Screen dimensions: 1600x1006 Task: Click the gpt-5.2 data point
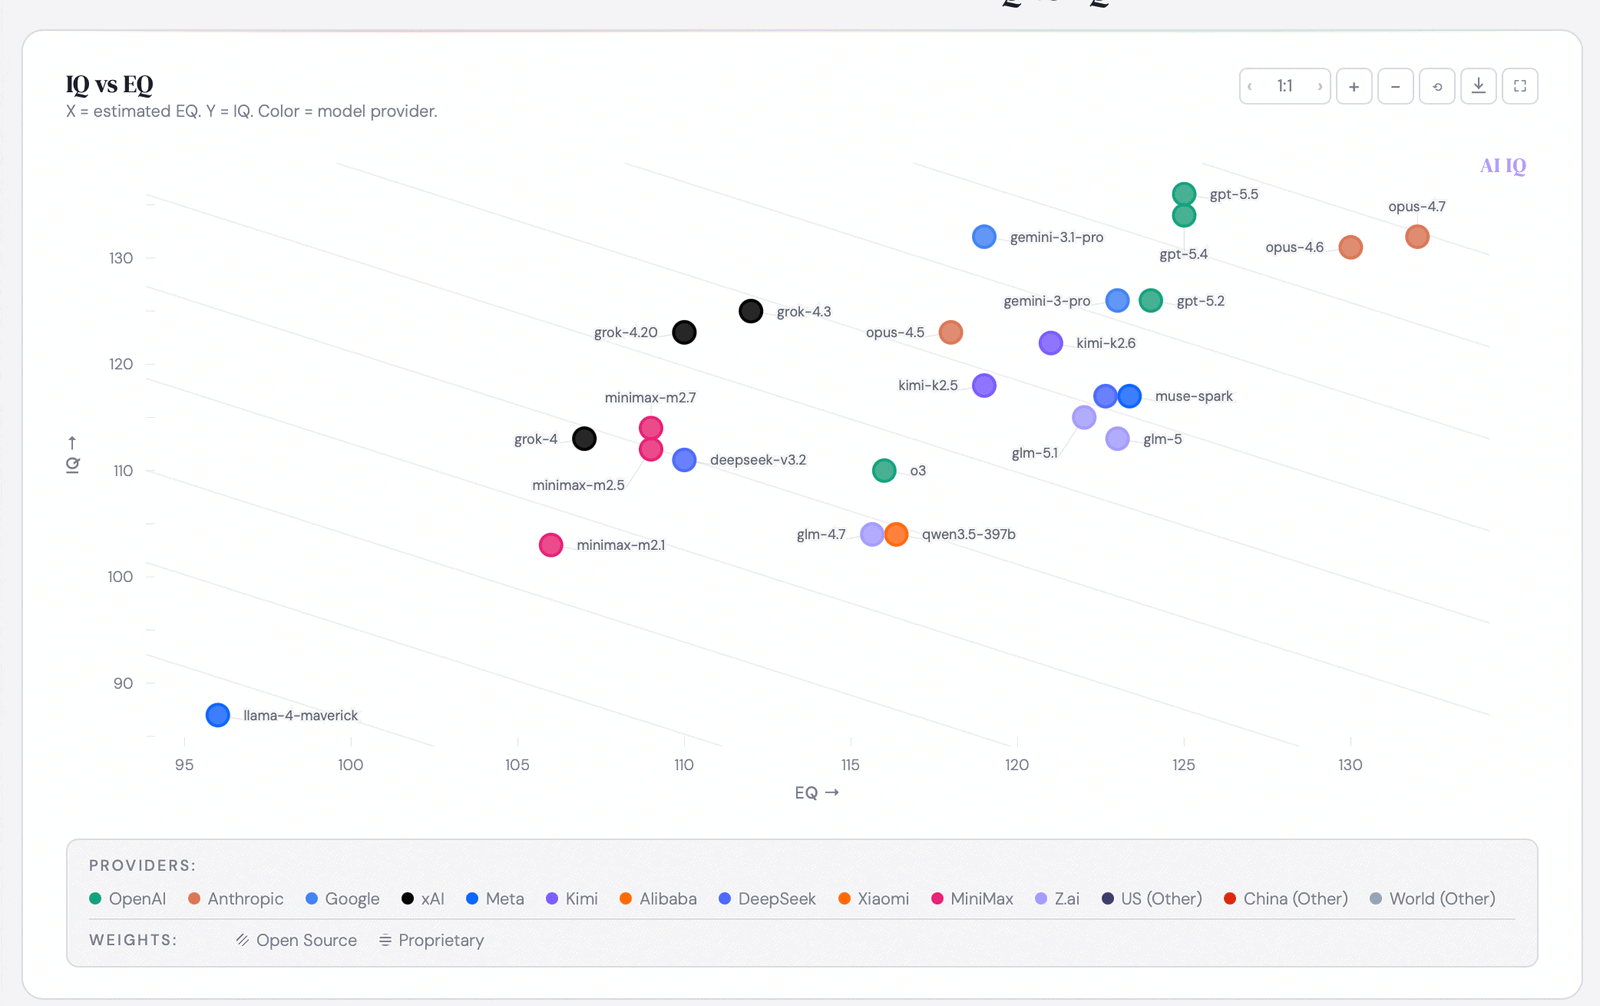(x=1151, y=300)
